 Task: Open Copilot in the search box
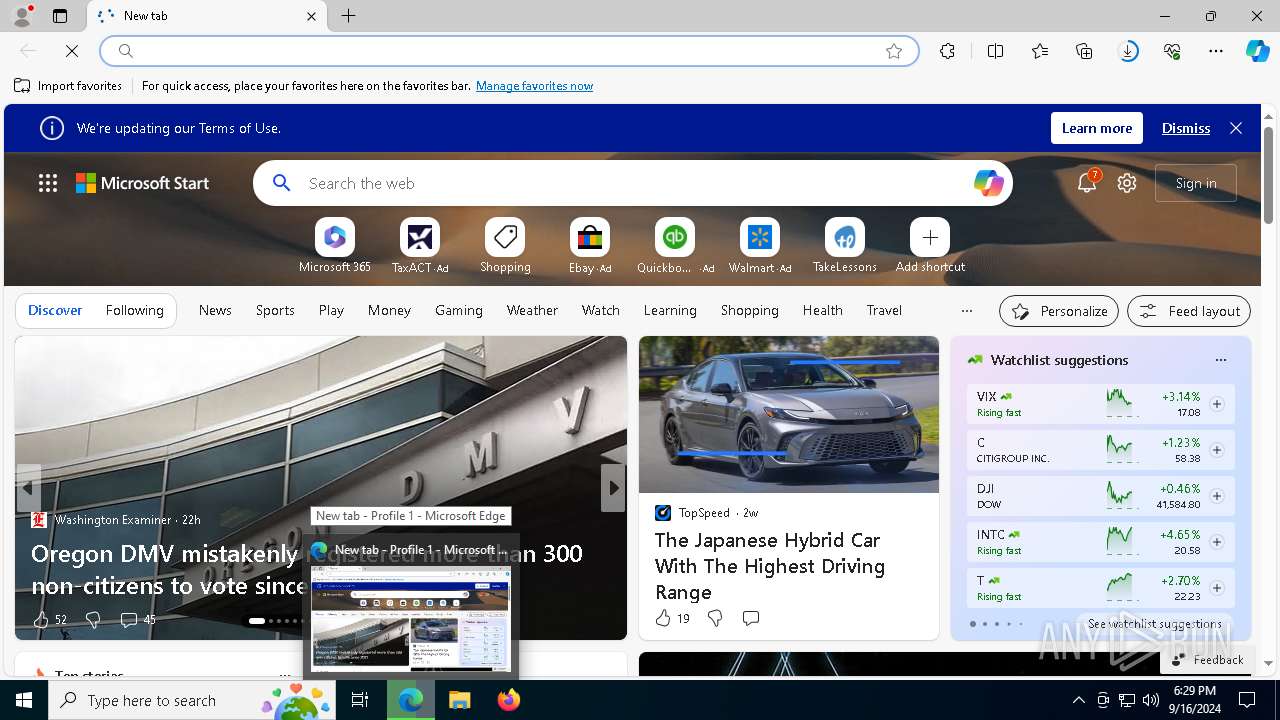[988, 183]
